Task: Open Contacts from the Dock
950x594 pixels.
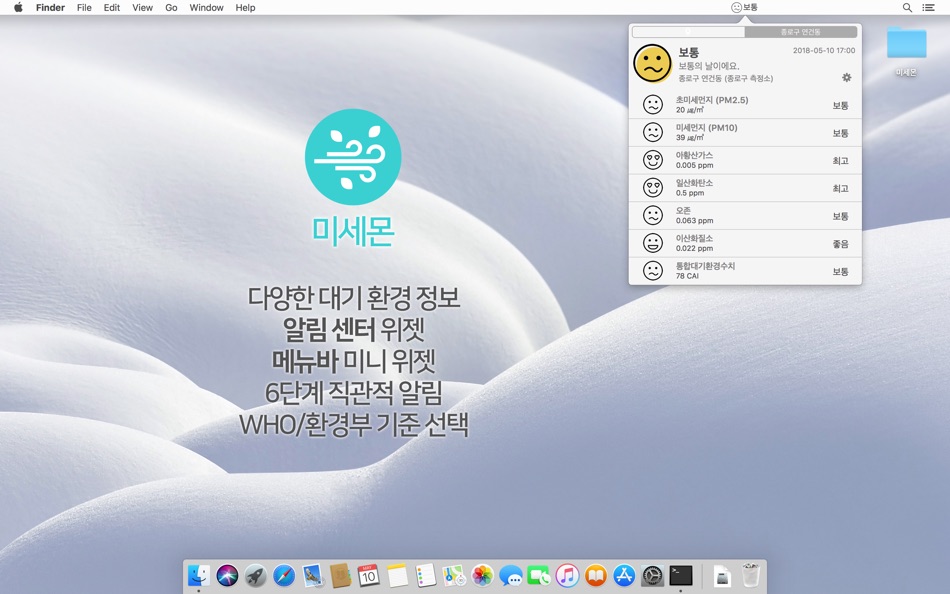Action: [340, 575]
